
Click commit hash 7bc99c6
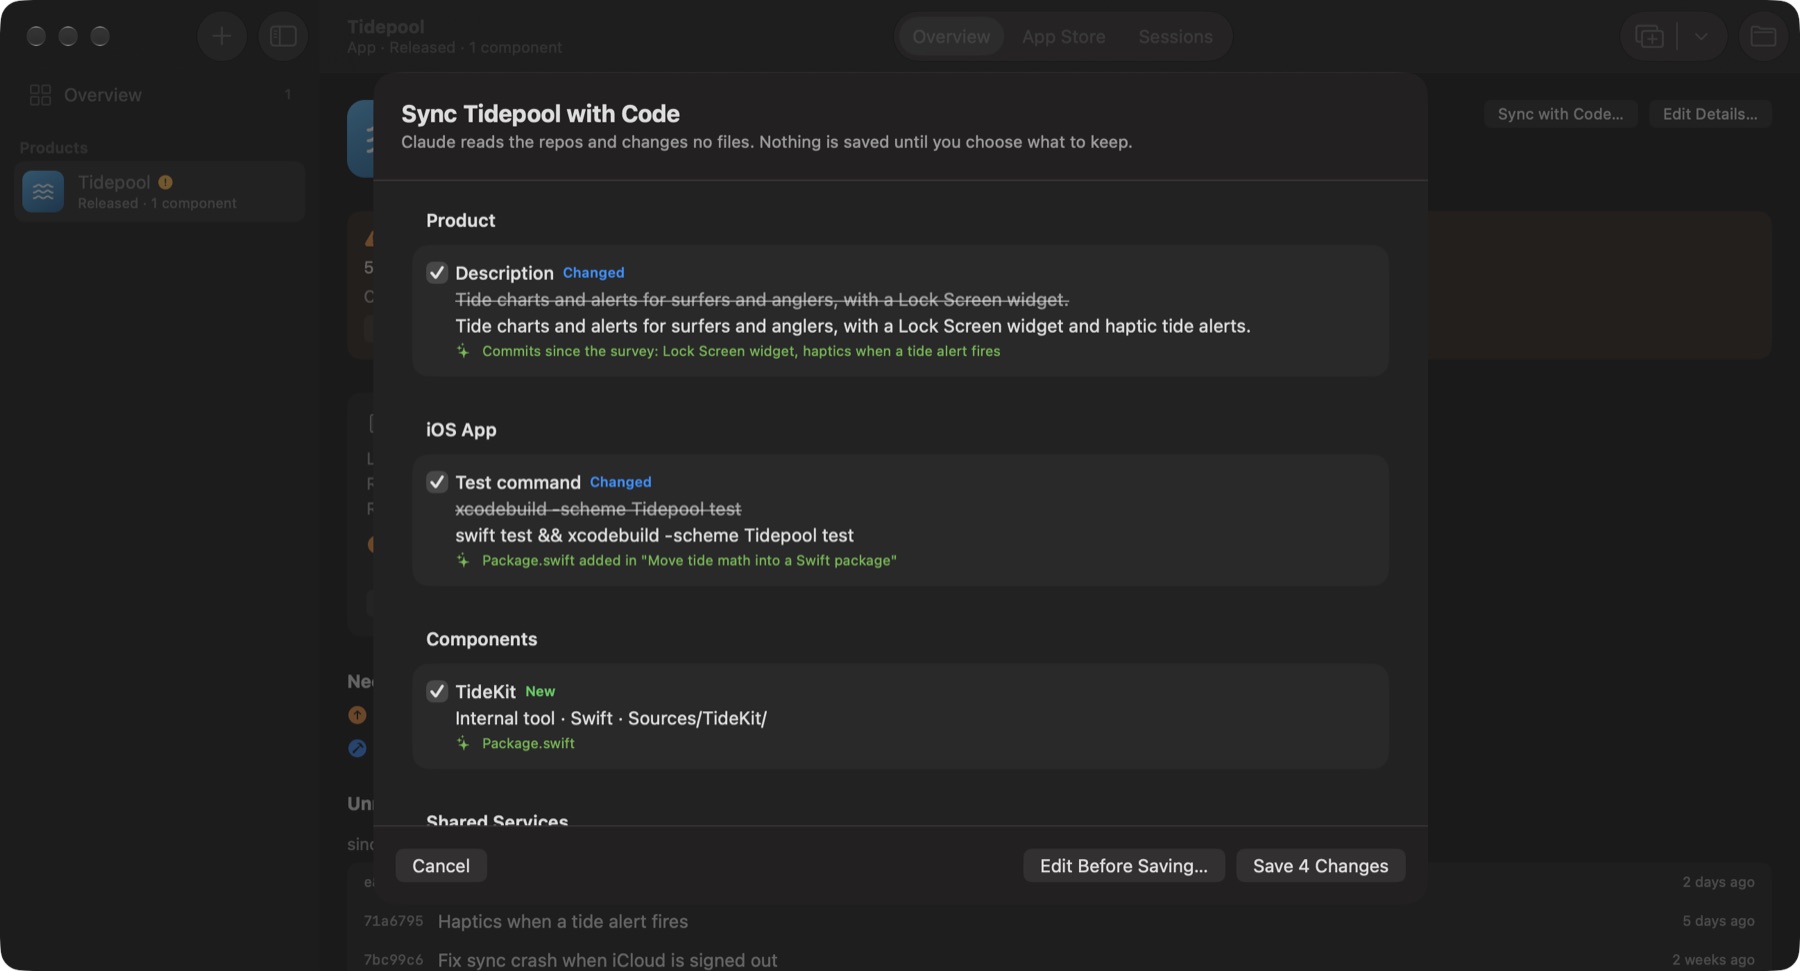[x=394, y=960]
